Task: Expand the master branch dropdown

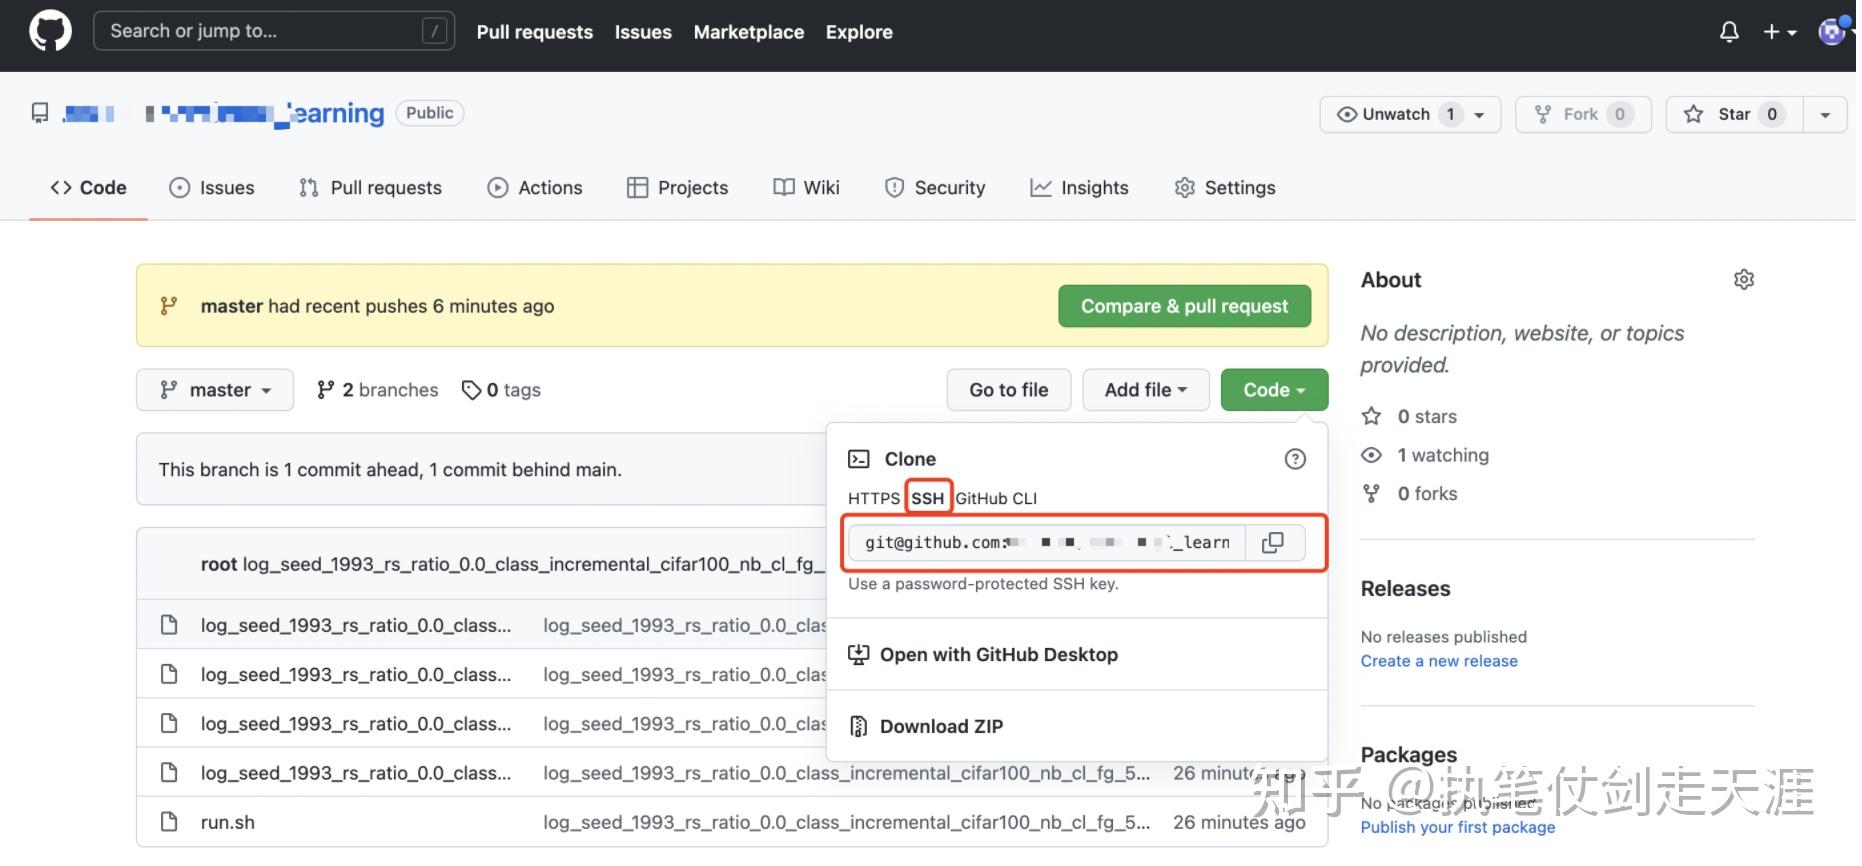Action: [215, 390]
